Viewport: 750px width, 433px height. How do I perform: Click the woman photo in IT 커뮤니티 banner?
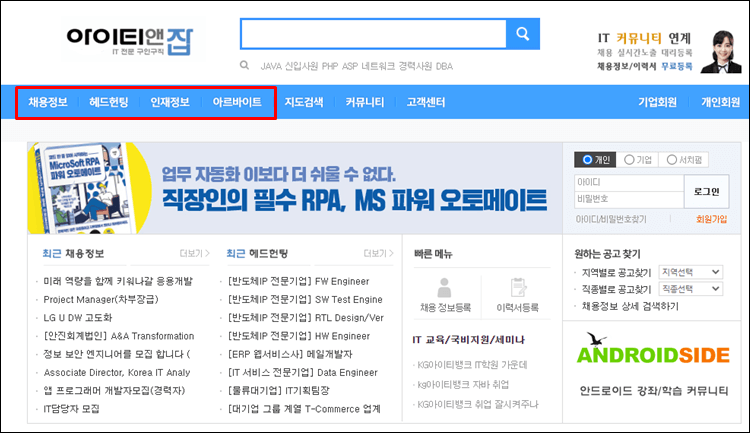pyautogui.click(x=721, y=52)
